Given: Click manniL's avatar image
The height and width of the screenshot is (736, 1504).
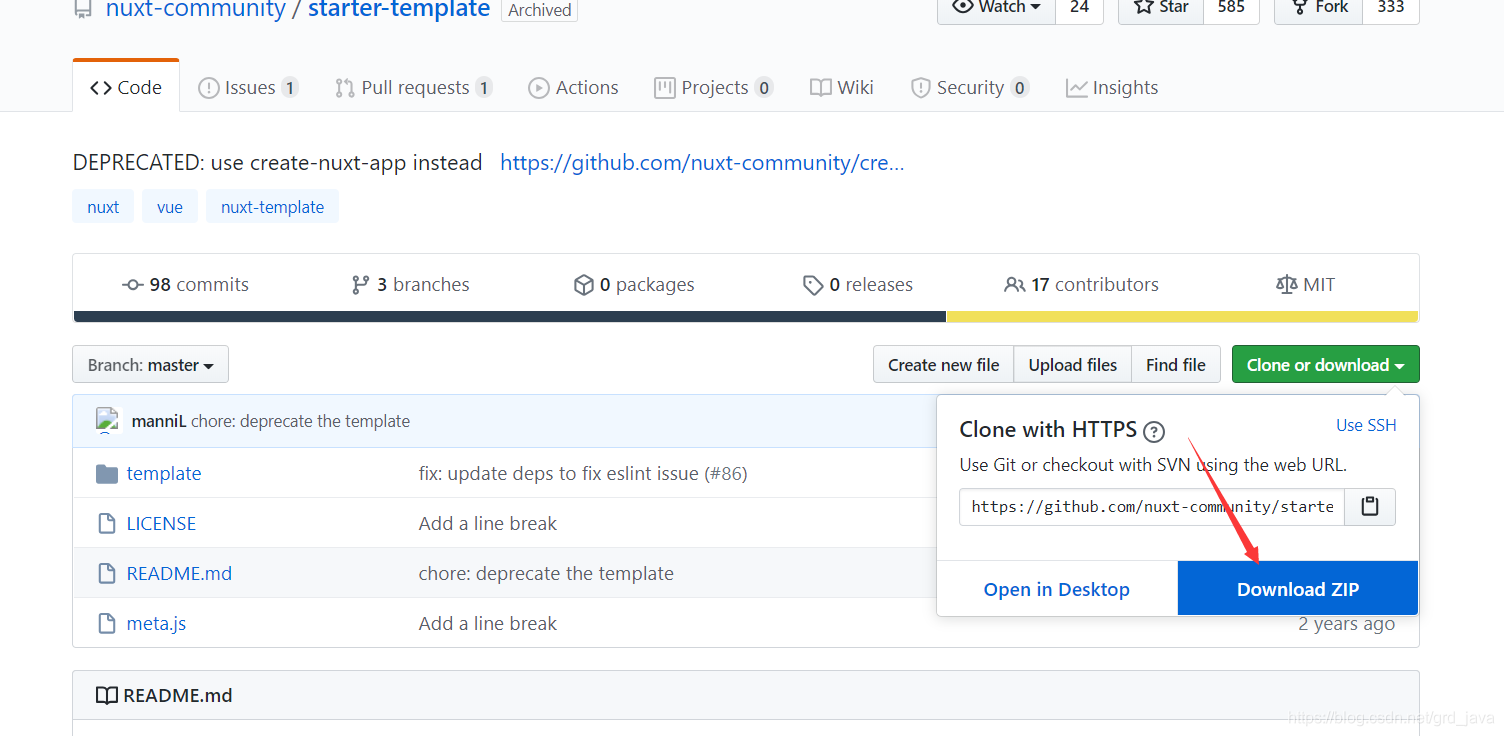Looking at the screenshot, I should point(108,420).
